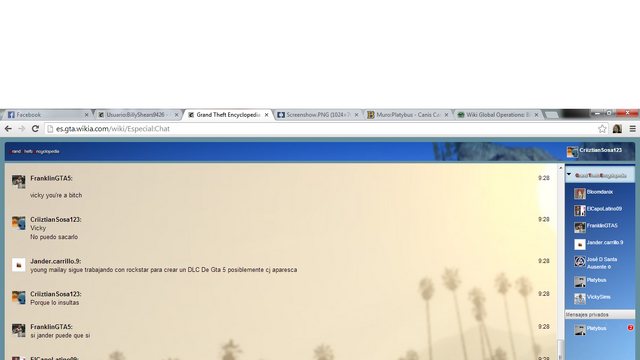The width and height of the screenshot is (640, 360).
Task: Close the Screenshow.PNG tab
Action: [x=356, y=115]
